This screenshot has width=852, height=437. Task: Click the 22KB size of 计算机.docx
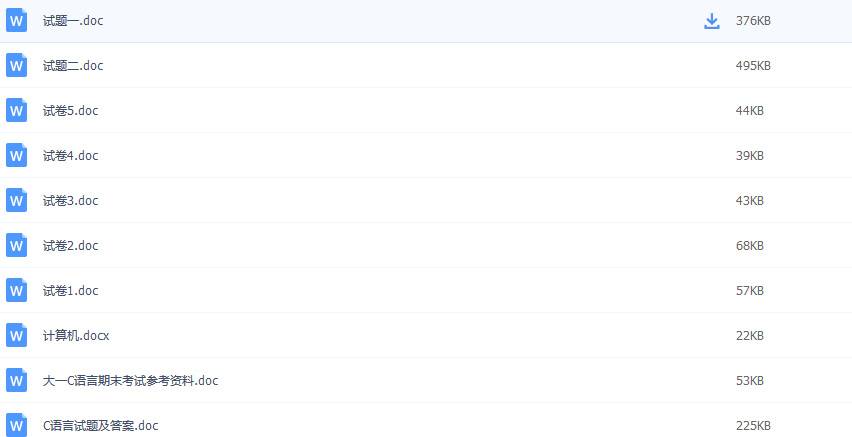click(x=750, y=336)
